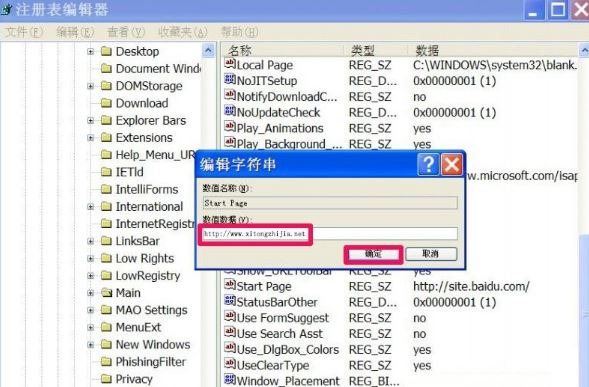Click the 'yes' data of UseClearType
This screenshot has width=589, height=387.
click(422, 366)
